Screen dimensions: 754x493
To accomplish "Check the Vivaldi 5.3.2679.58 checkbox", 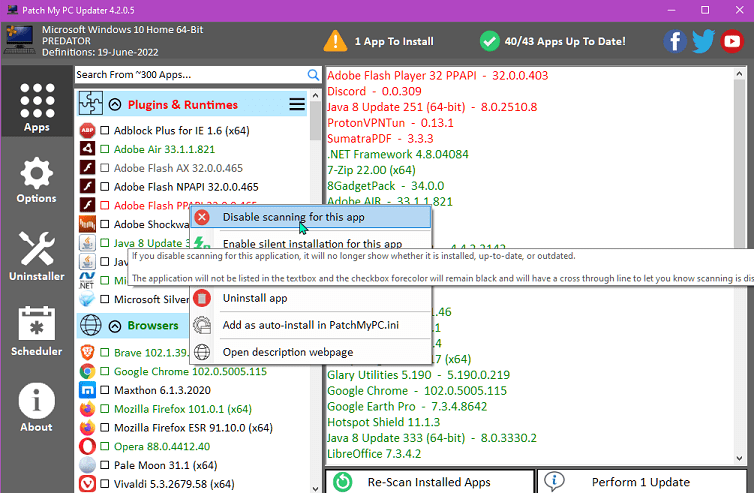I will pyautogui.click(x=104, y=484).
